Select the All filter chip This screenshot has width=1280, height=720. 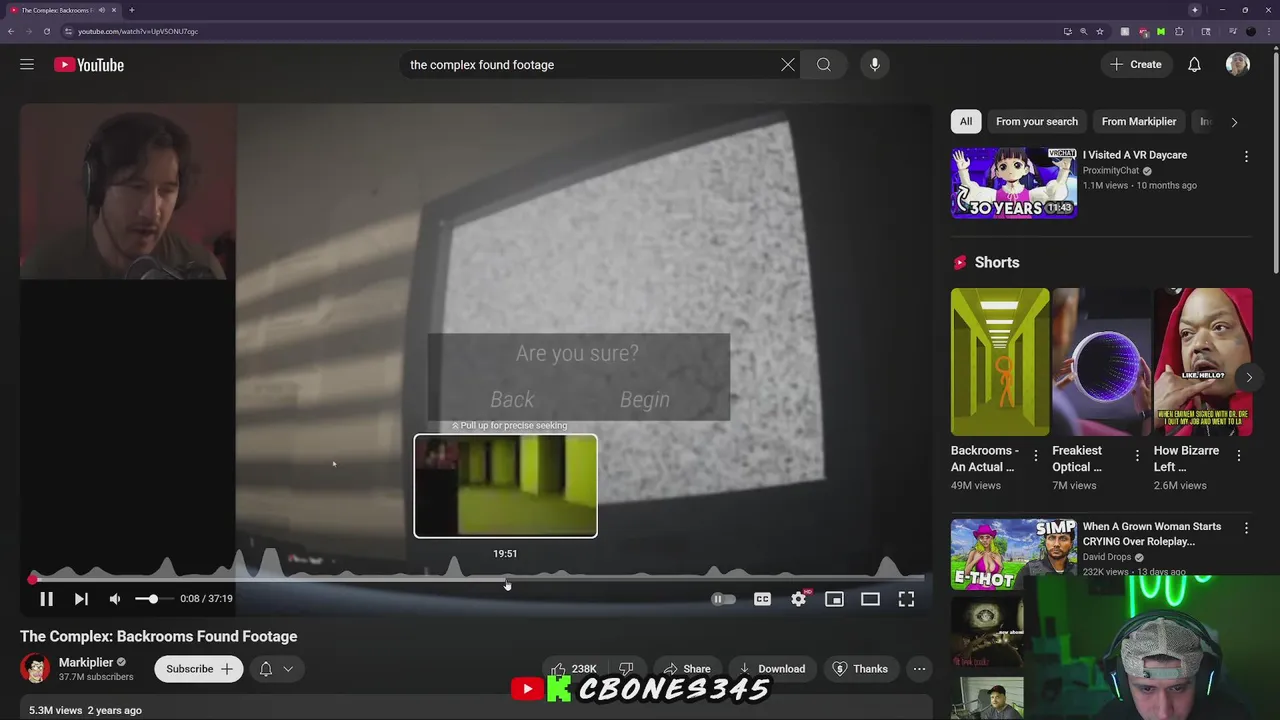pos(966,122)
